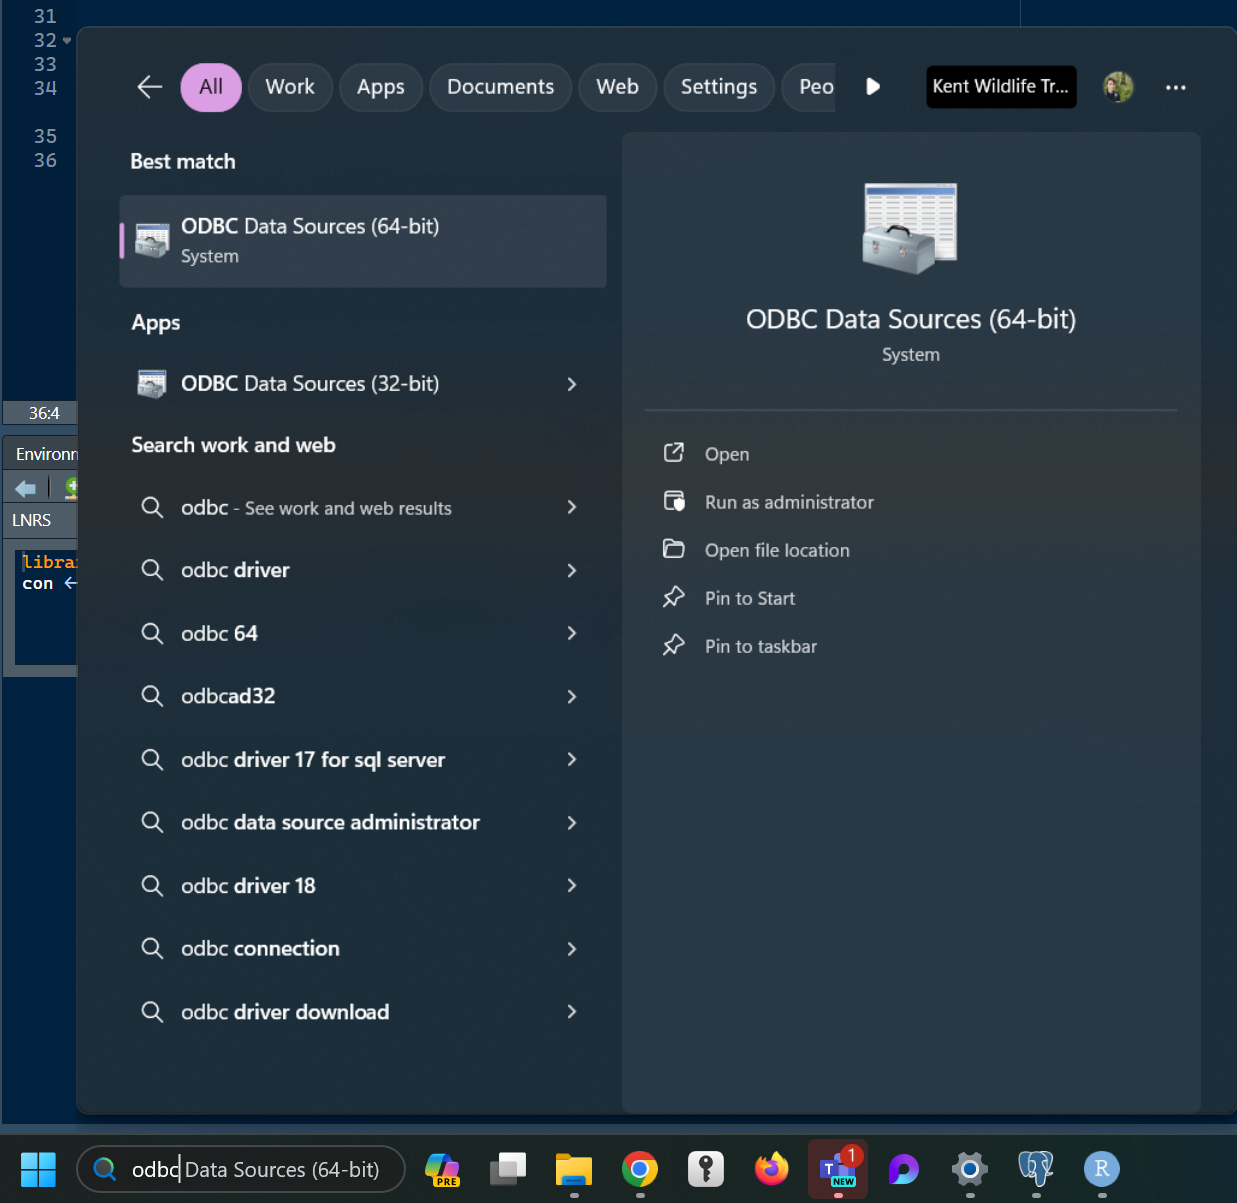The image size is (1237, 1203).
Task: Go back with the left arrow
Action: coord(150,87)
